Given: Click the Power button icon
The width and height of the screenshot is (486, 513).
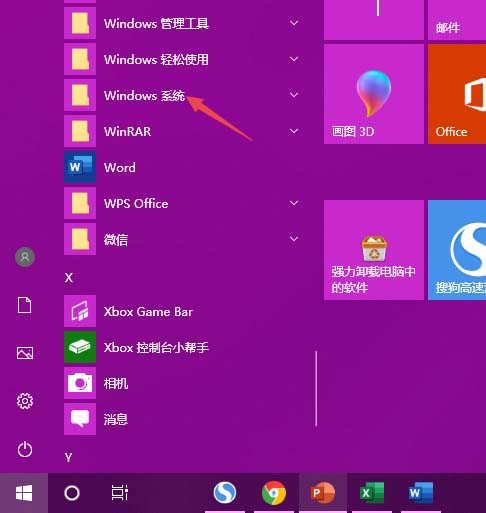Looking at the screenshot, I should pos(25,449).
